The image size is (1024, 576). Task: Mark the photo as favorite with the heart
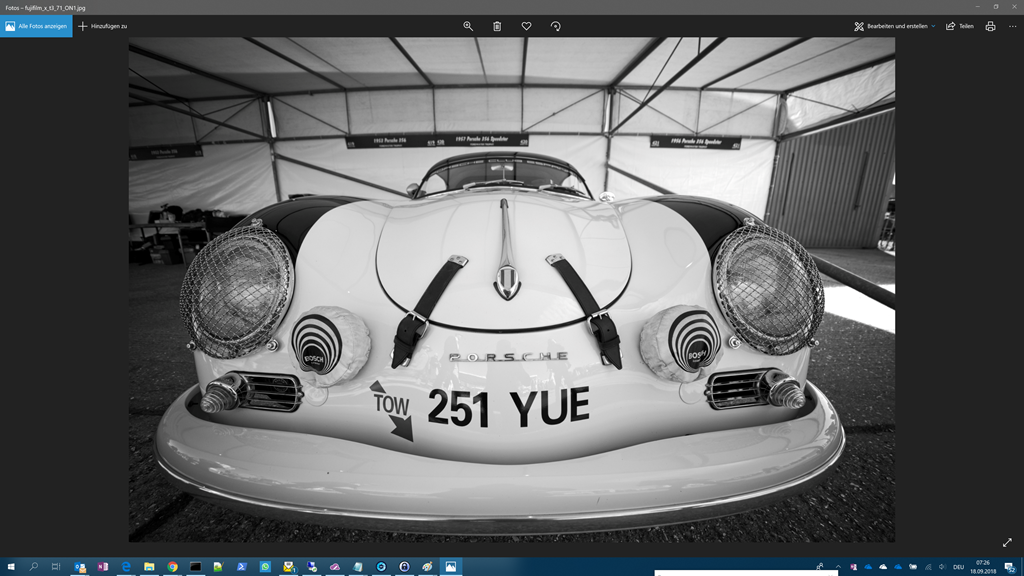coord(526,26)
